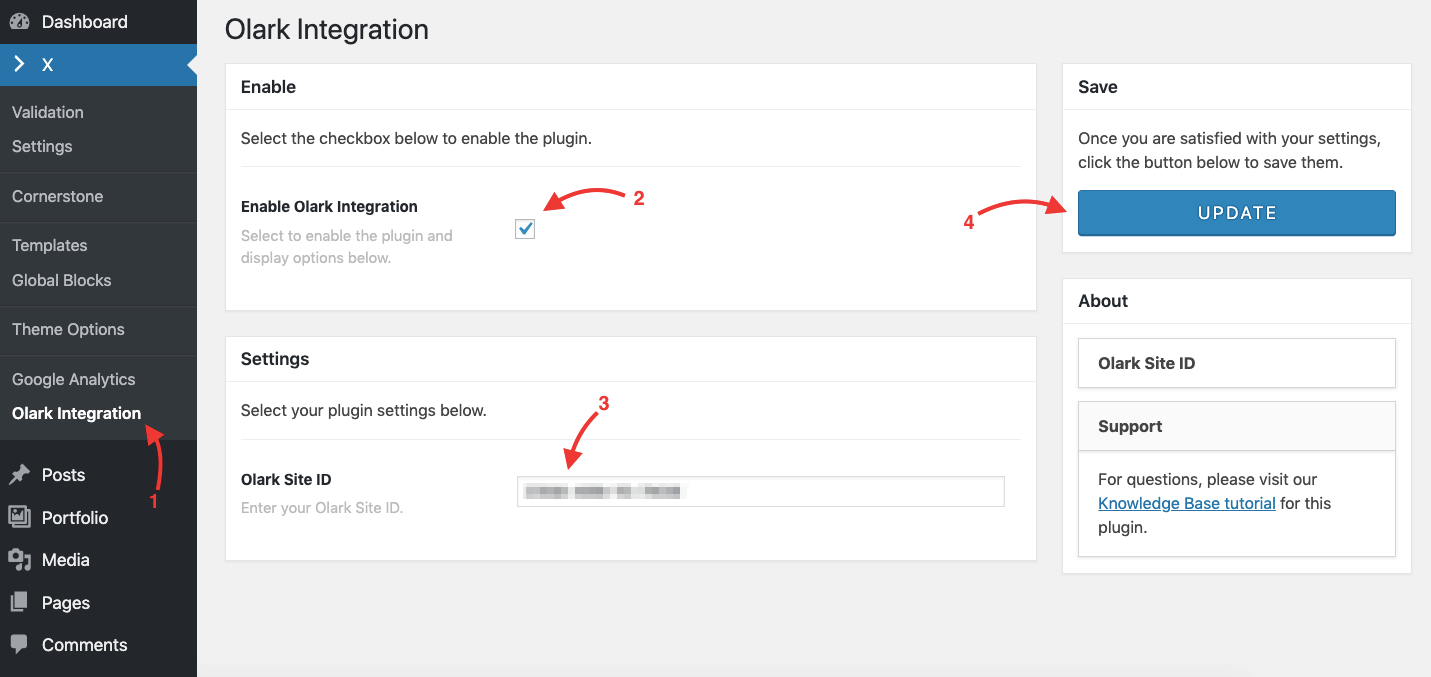
Task: Uncheck the Enable Olark Integration checkbox
Action: coord(525,229)
